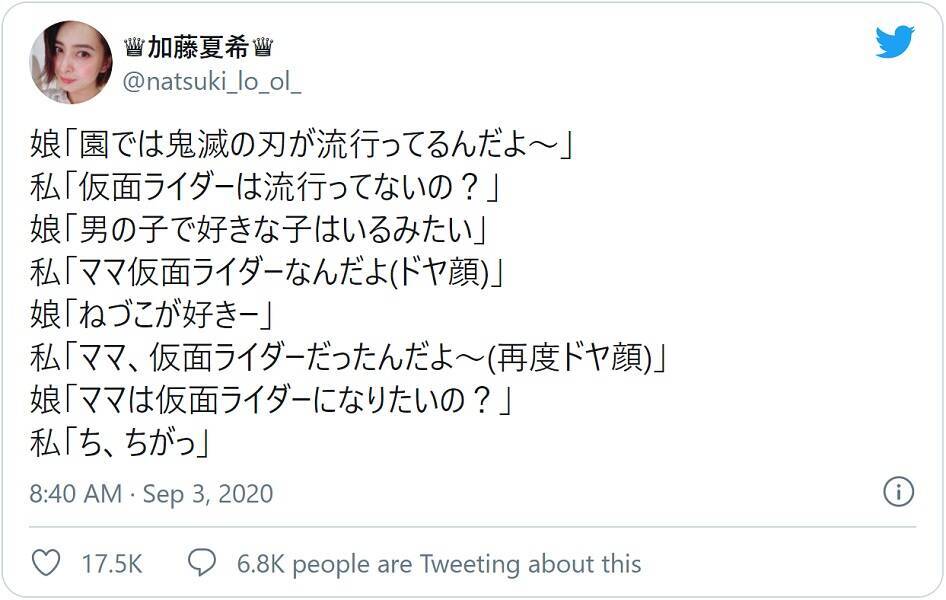
Task: Click the 8:40 AM · Sep 3, 2020 timestamp
Action: [x=151, y=494]
